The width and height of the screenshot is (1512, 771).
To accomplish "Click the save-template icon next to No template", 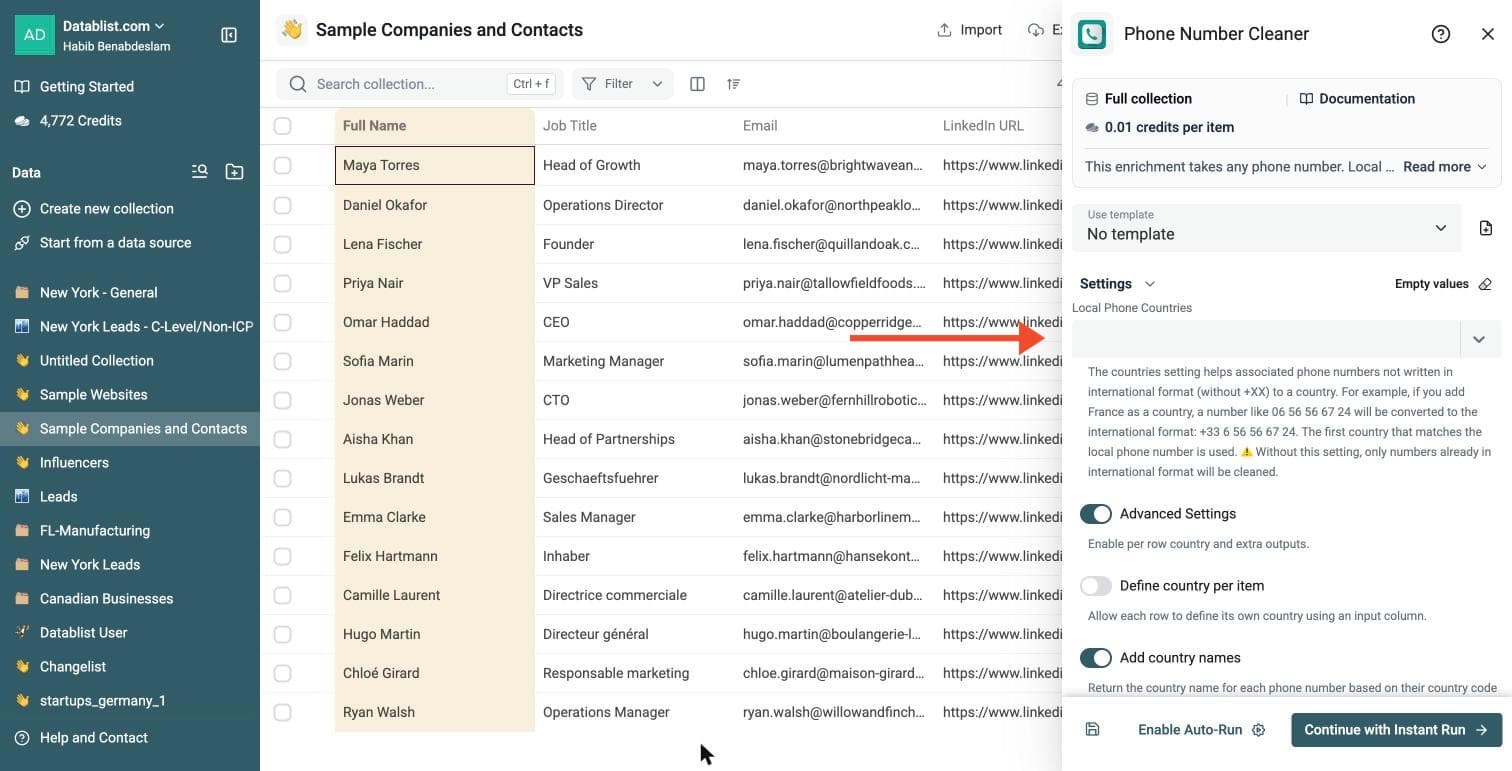I will [1486, 228].
